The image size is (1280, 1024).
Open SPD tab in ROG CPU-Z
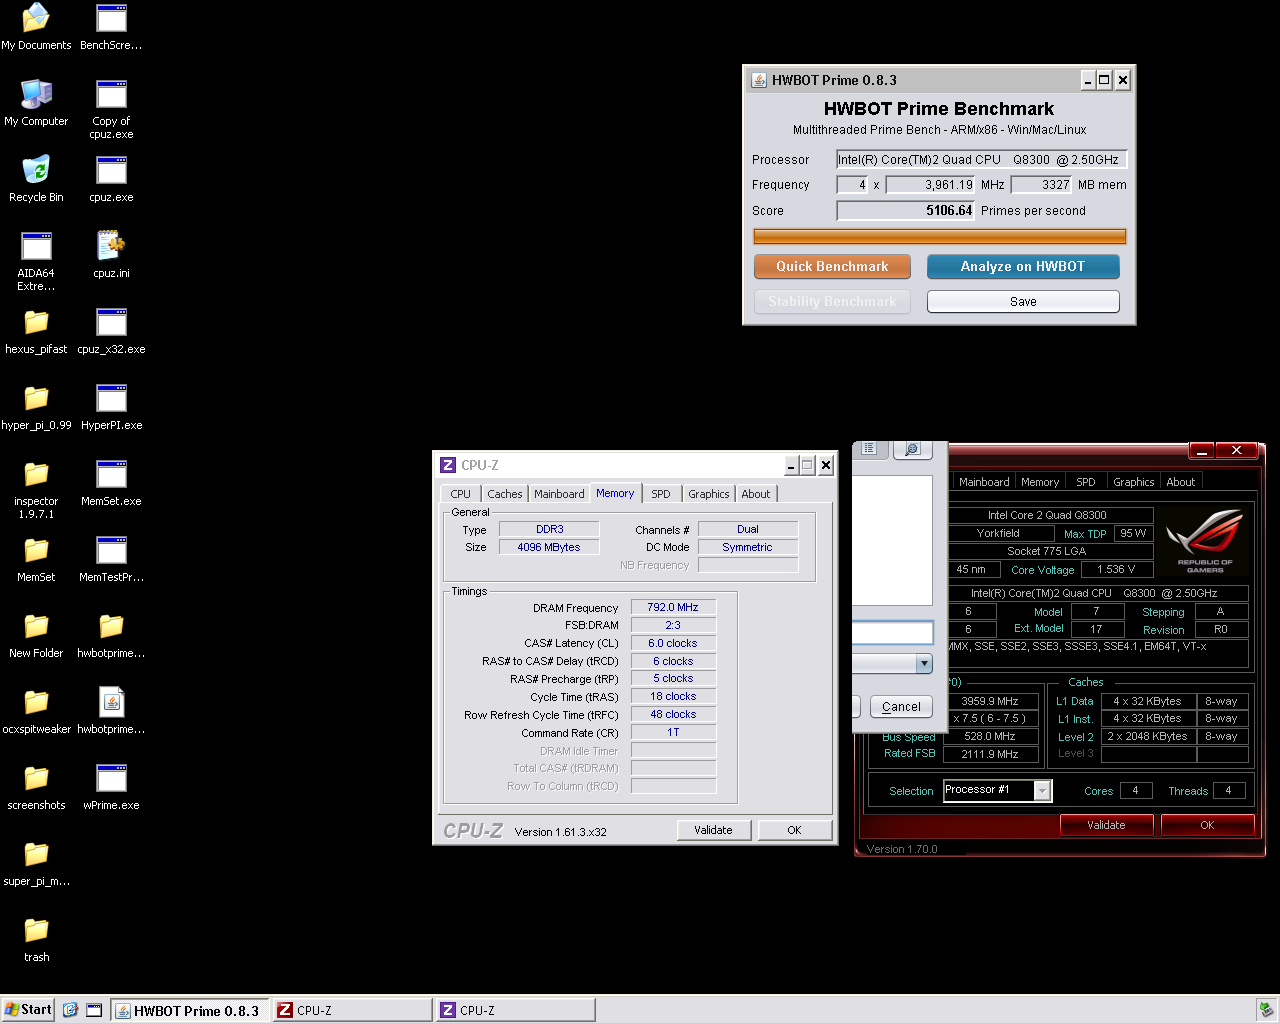1086,482
